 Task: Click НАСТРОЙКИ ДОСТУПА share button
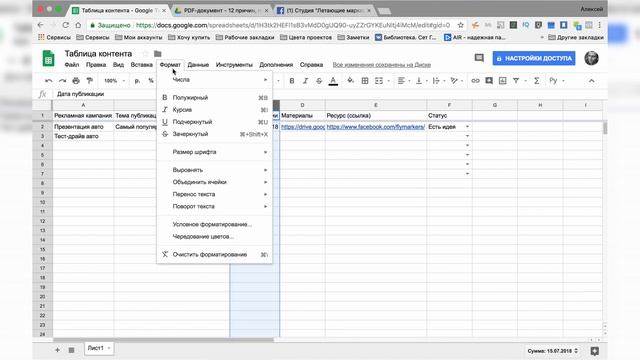534,58
